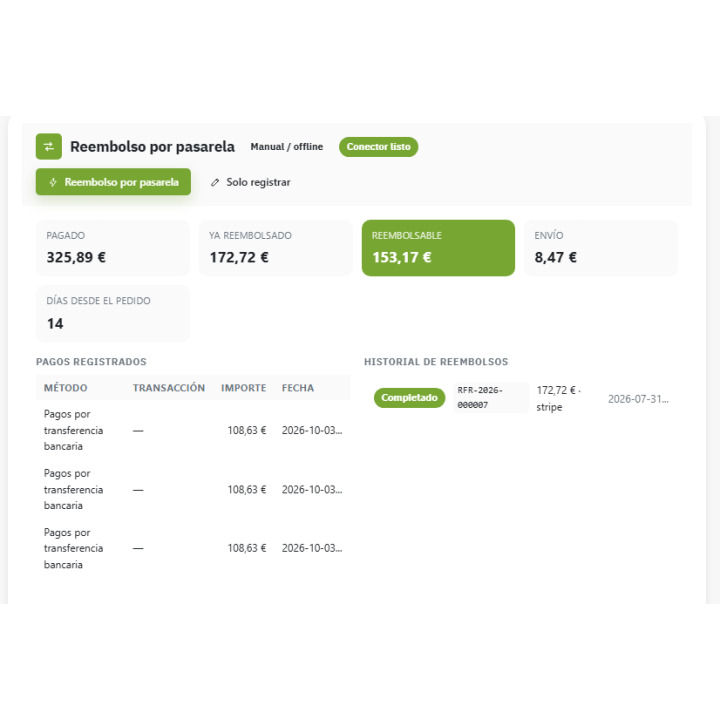Viewport: 720px width, 720px height.
Task: Click the 'Días desde el pedido' card
Action: 112,314
